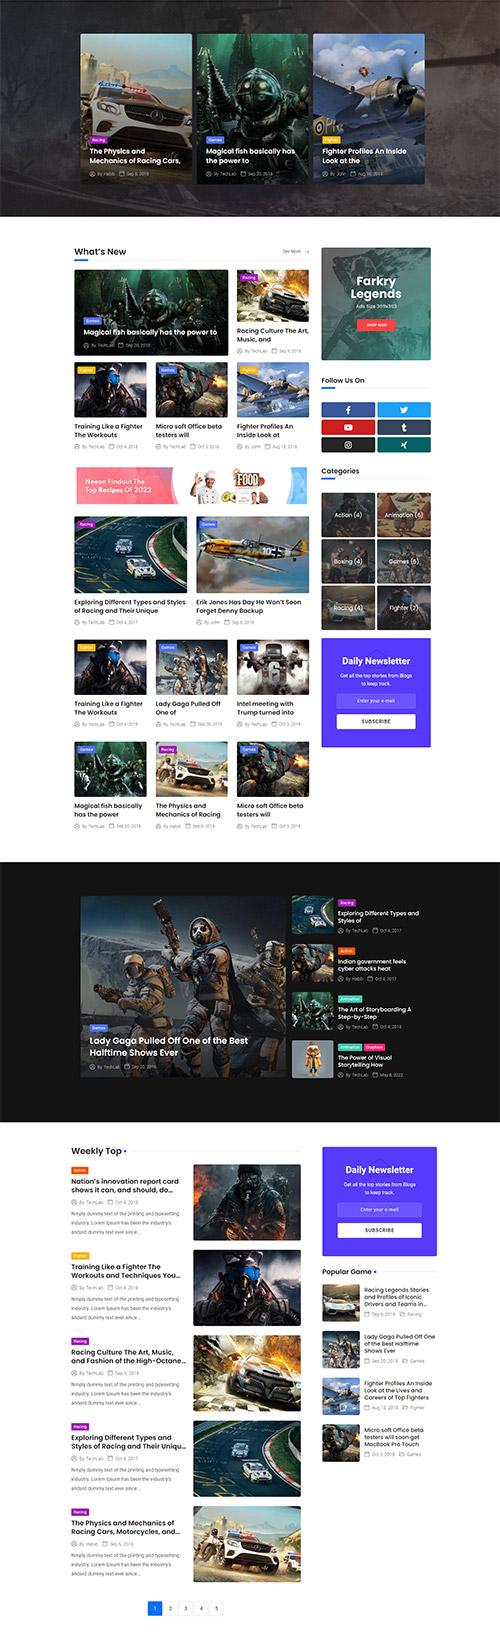The height and width of the screenshot is (1648, 500).
Task: Open the Instagram follow button
Action: pos(348,445)
